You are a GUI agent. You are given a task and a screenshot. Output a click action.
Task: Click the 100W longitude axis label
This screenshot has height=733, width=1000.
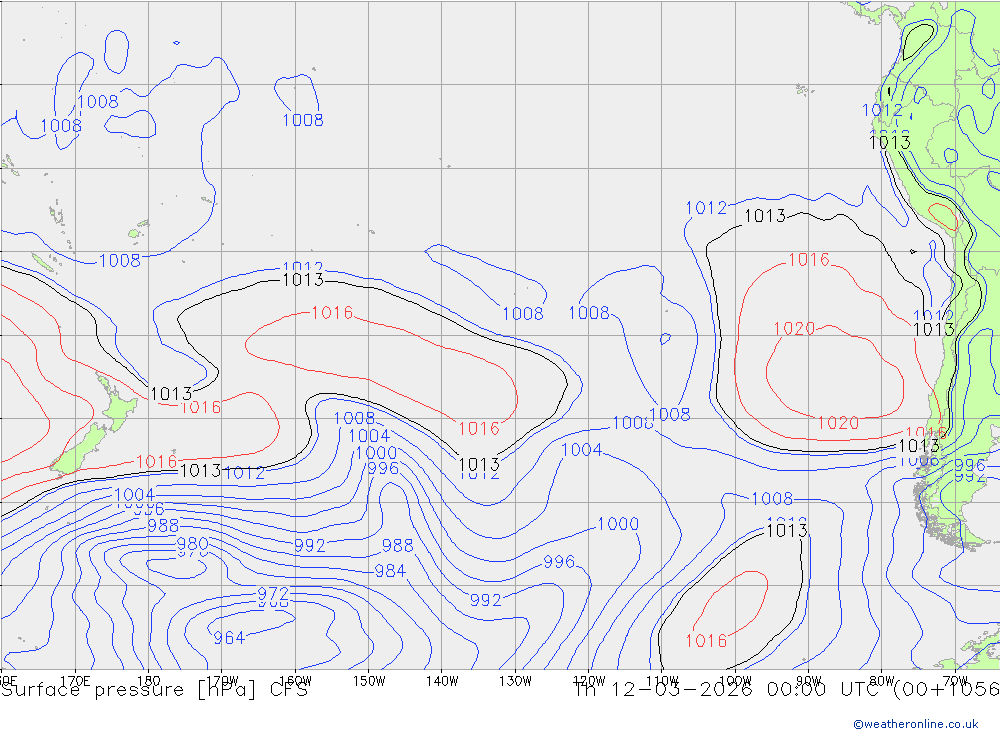tap(735, 681)
